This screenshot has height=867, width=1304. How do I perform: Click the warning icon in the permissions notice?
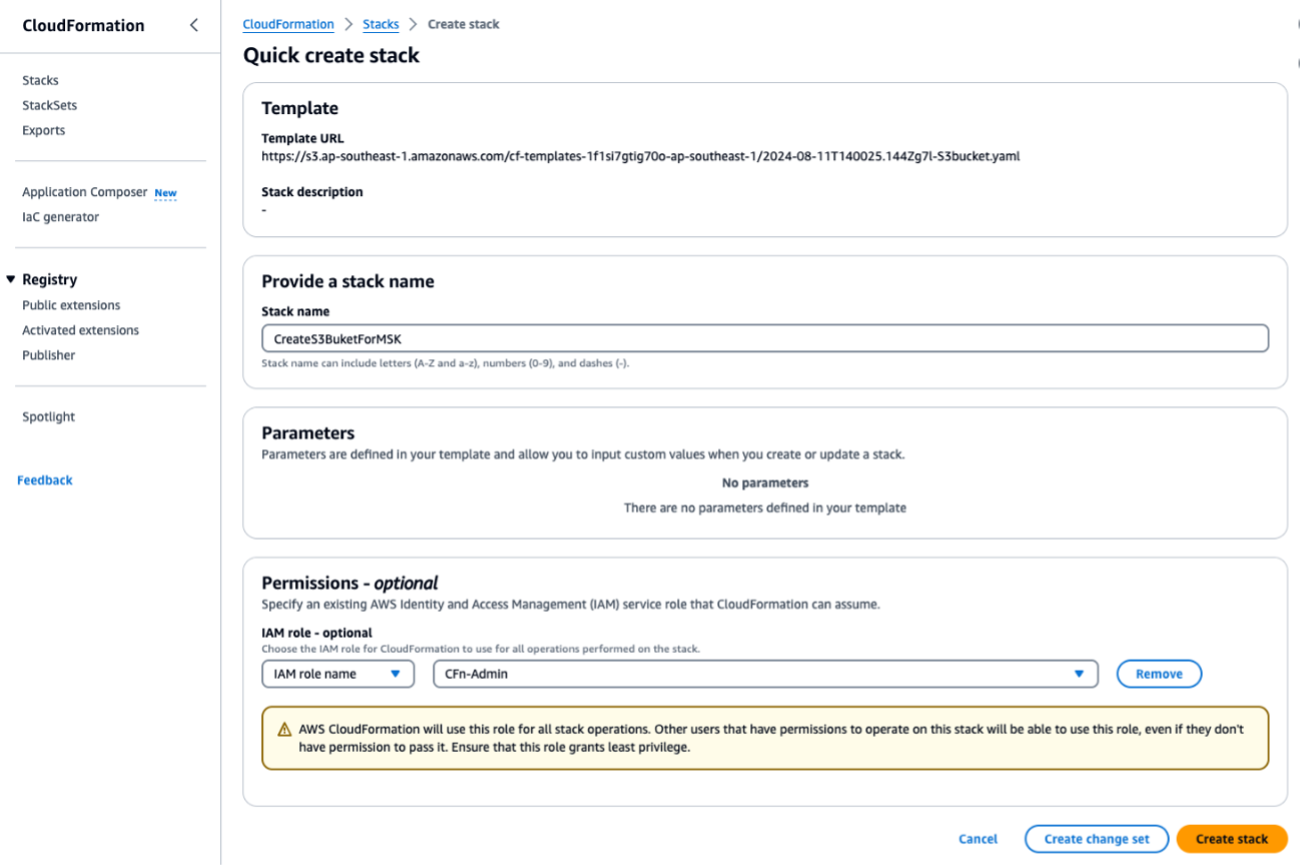click(282, 730)
